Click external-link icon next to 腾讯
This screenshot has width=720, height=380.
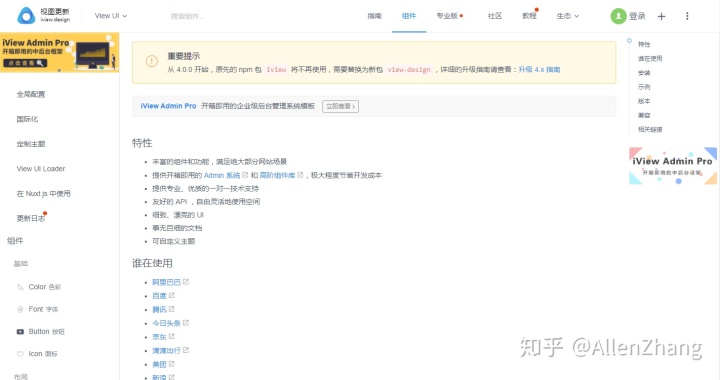point(172,309)
